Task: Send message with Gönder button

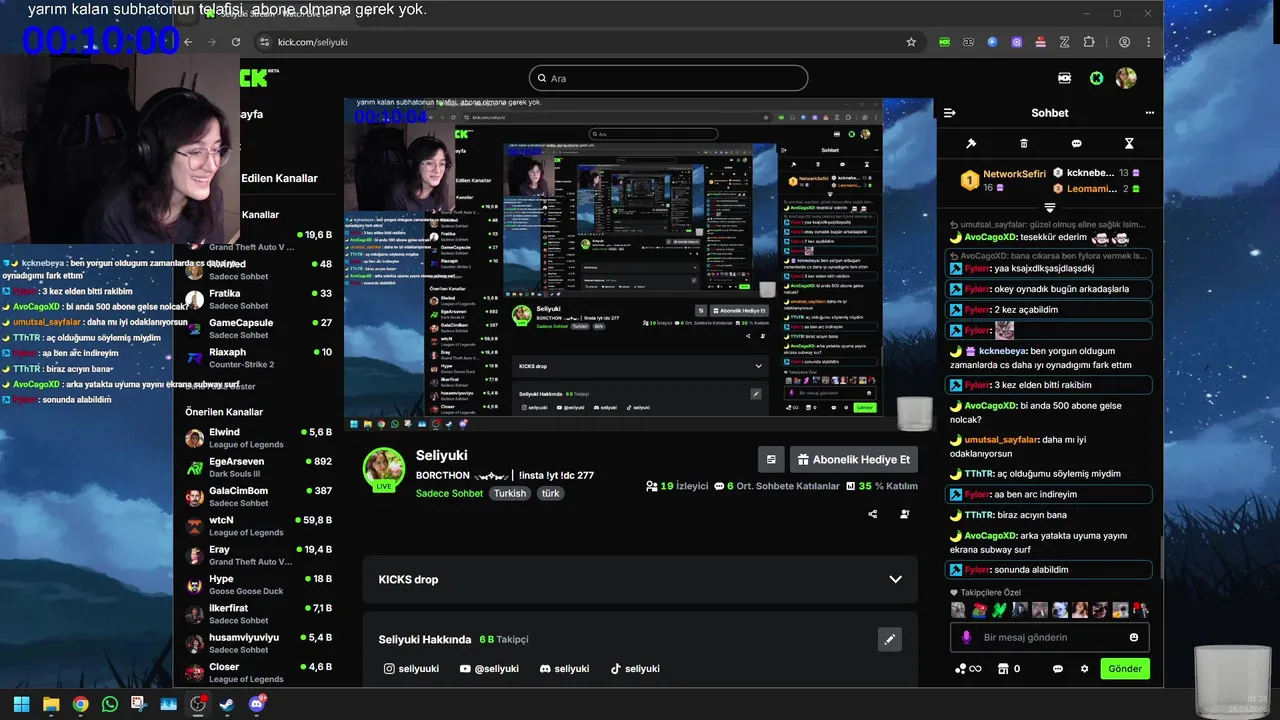Action: [x=1125, y=669]
